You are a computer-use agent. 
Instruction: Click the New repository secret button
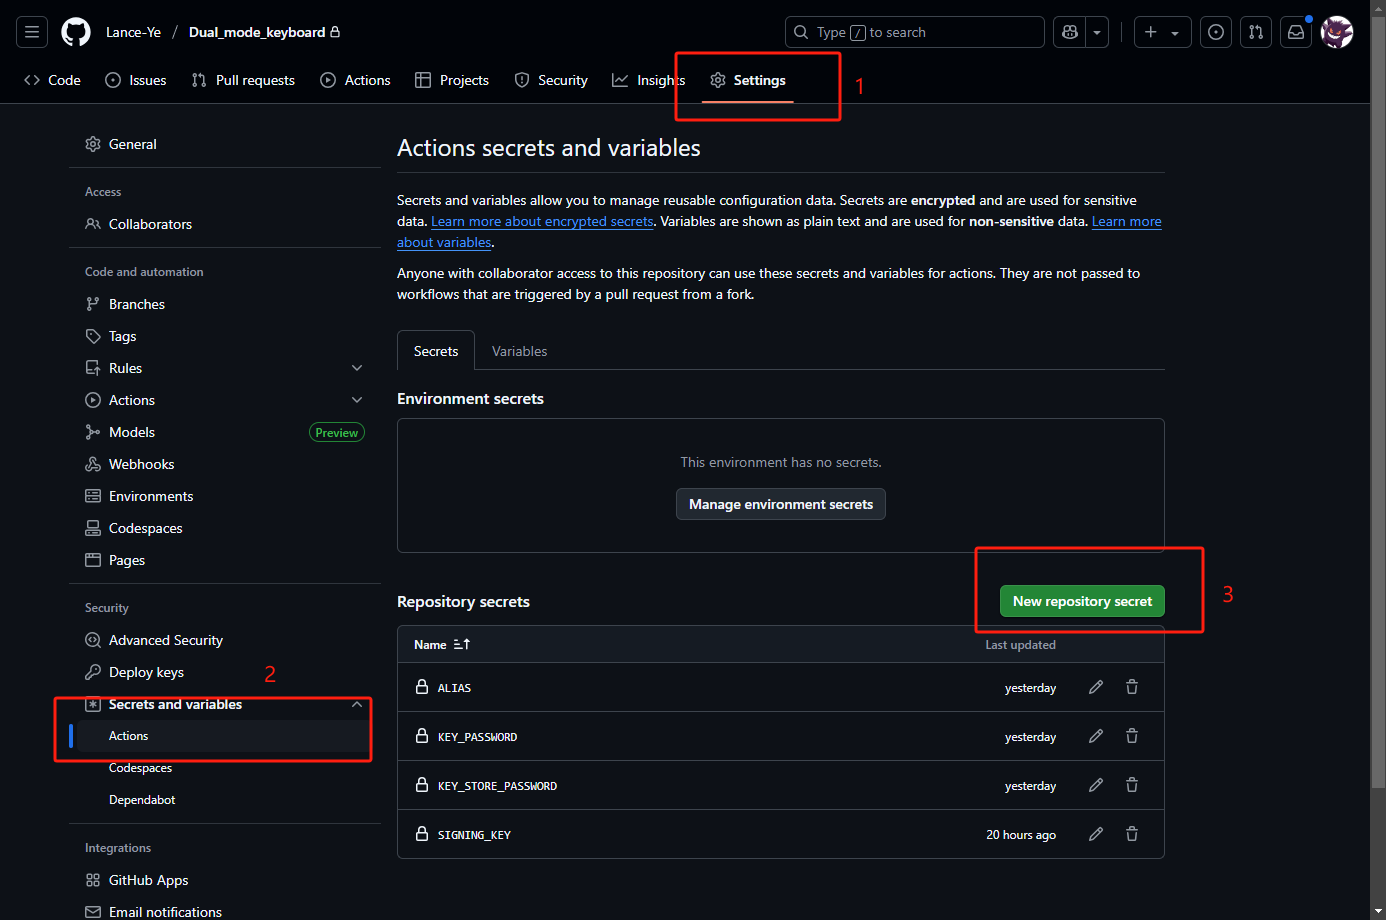point(1082,601)
